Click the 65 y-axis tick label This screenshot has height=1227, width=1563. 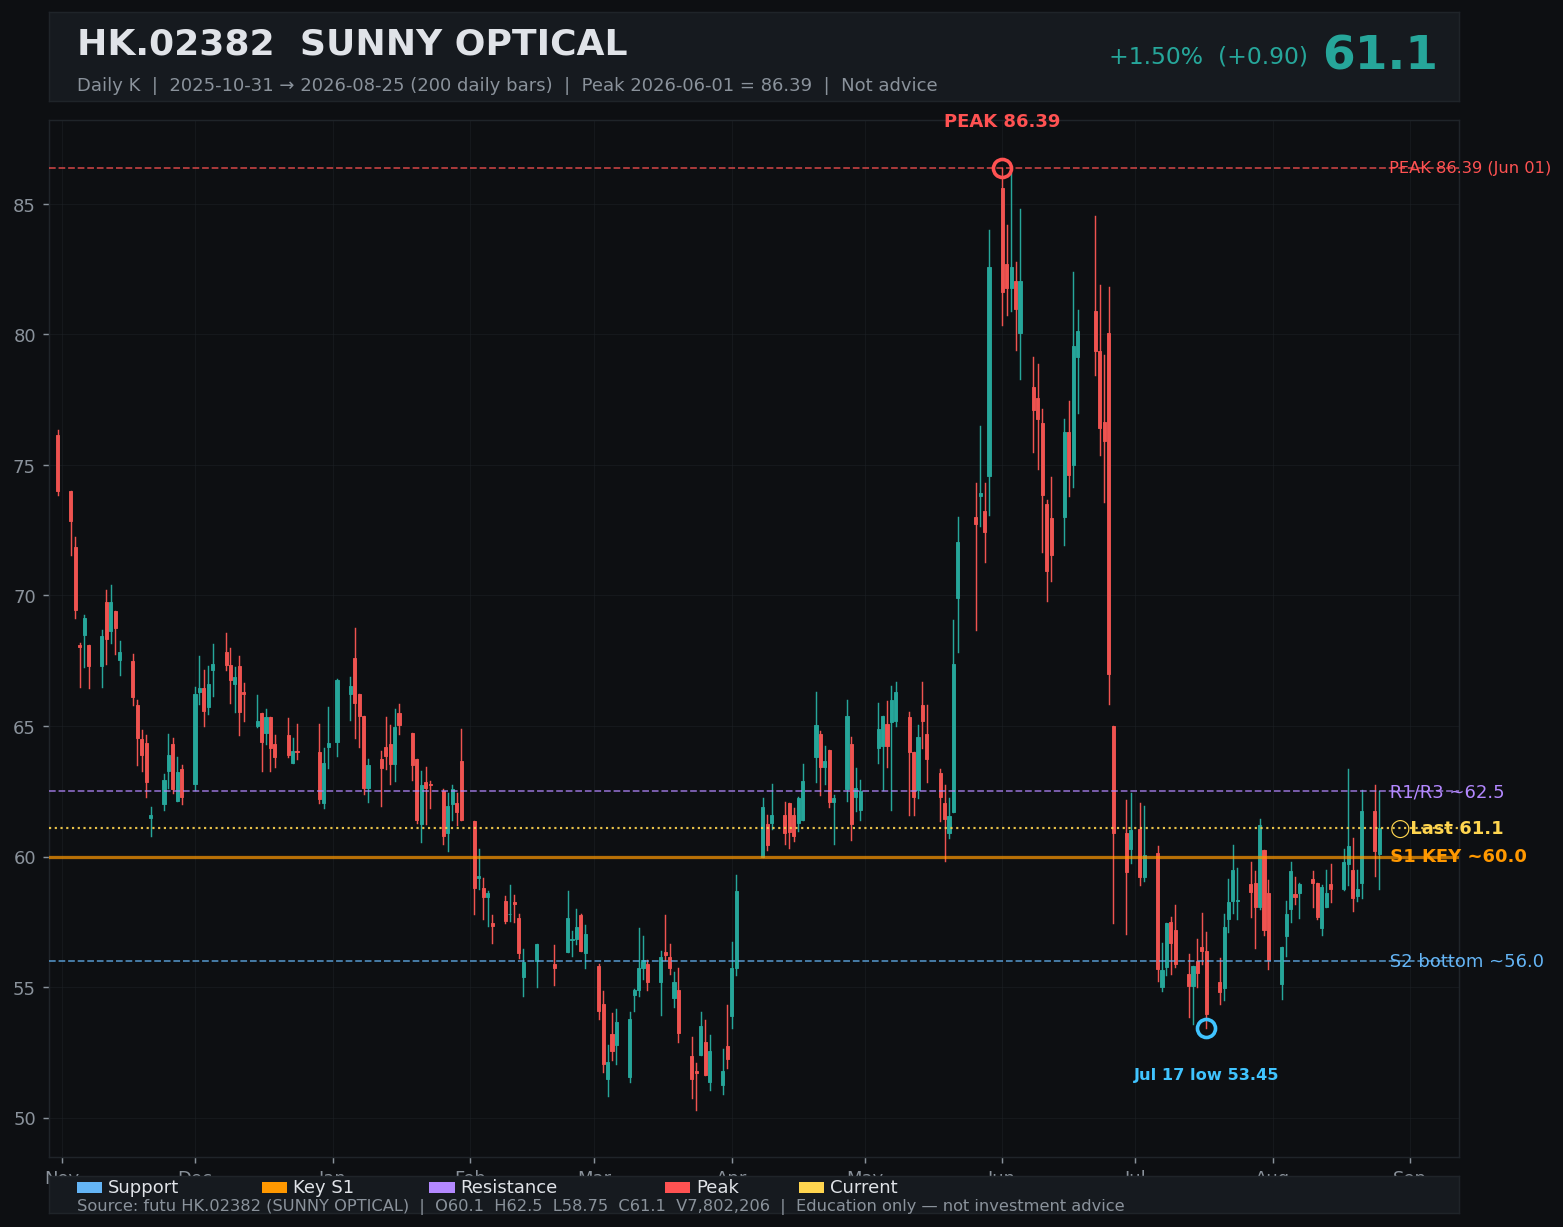[25, 727]
